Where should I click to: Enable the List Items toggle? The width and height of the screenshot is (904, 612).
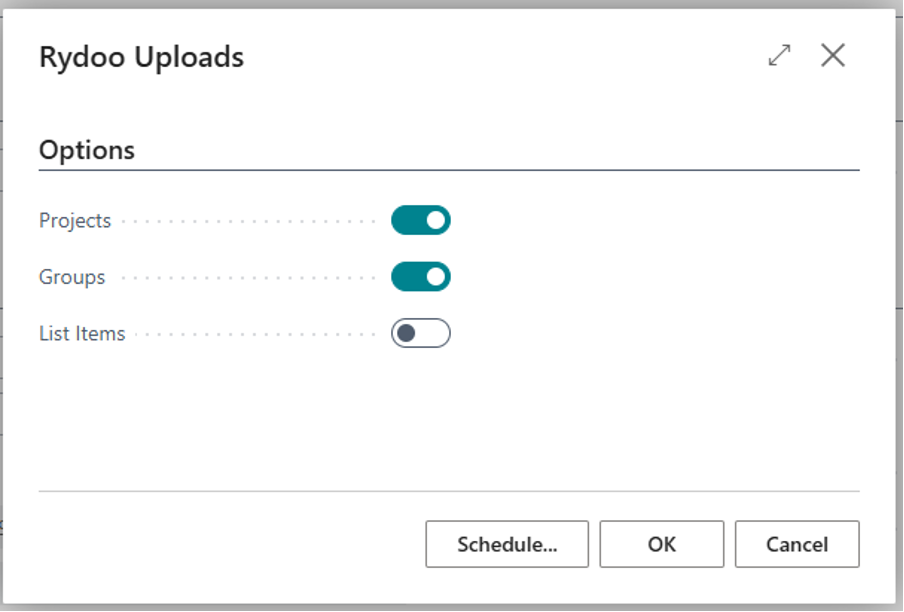pos(421,333)
